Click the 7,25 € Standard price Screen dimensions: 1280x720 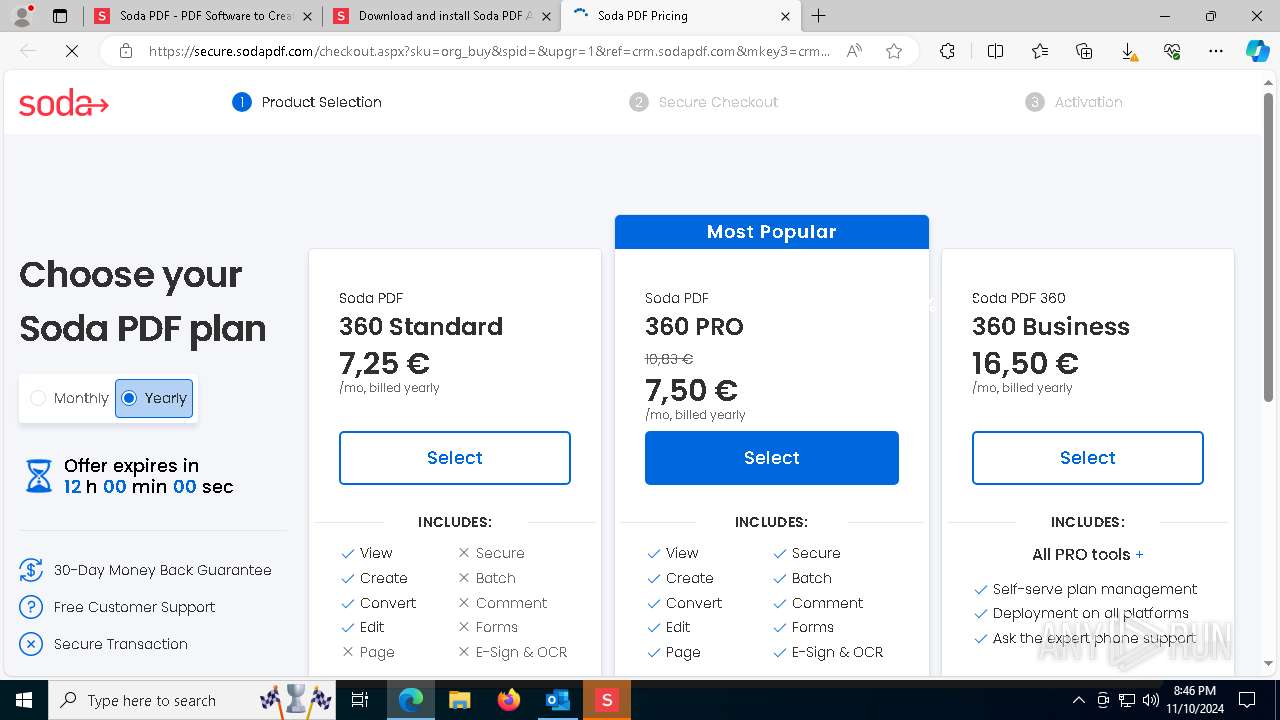point(385,363)
